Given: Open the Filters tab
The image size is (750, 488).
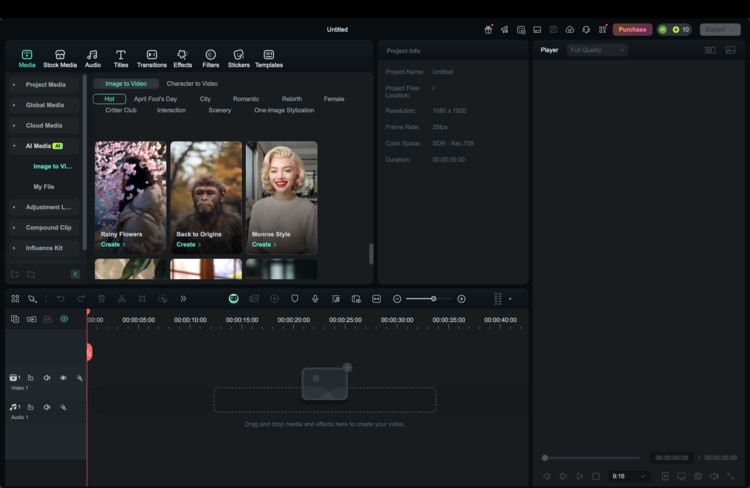Looking at the screenshot, I should point(210,58).
